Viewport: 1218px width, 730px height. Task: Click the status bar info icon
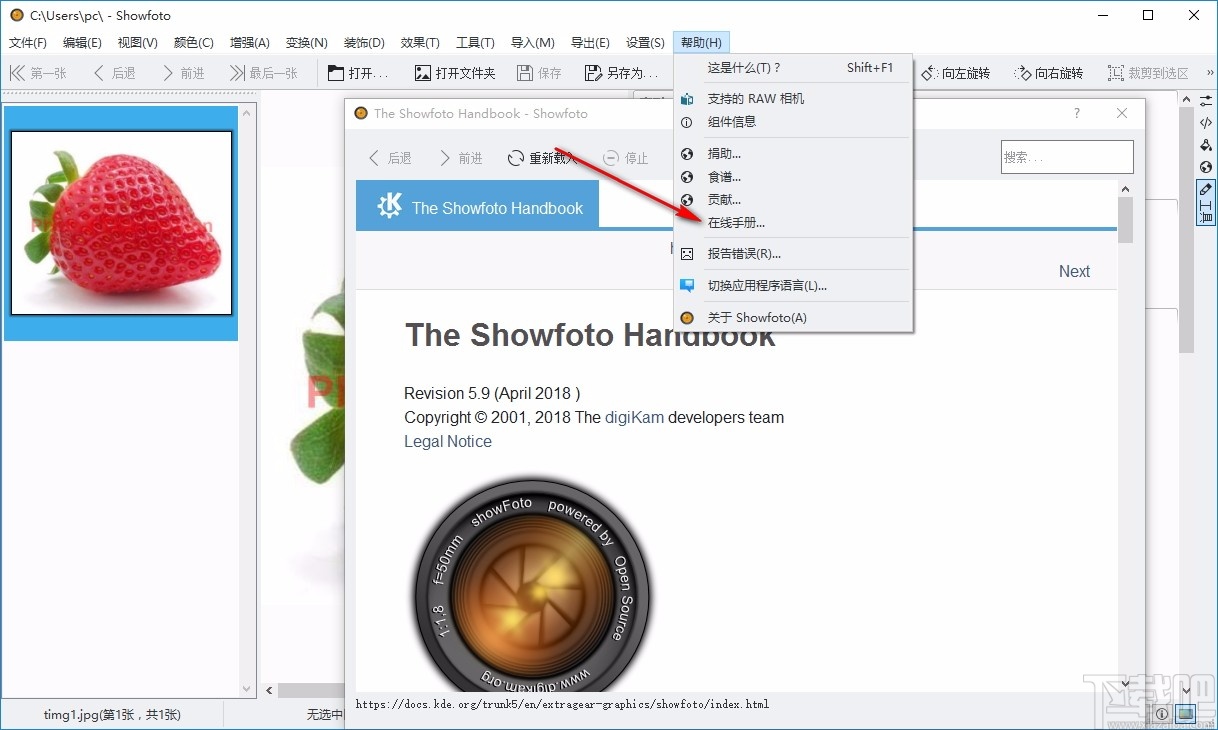(x=1162, y=714)
